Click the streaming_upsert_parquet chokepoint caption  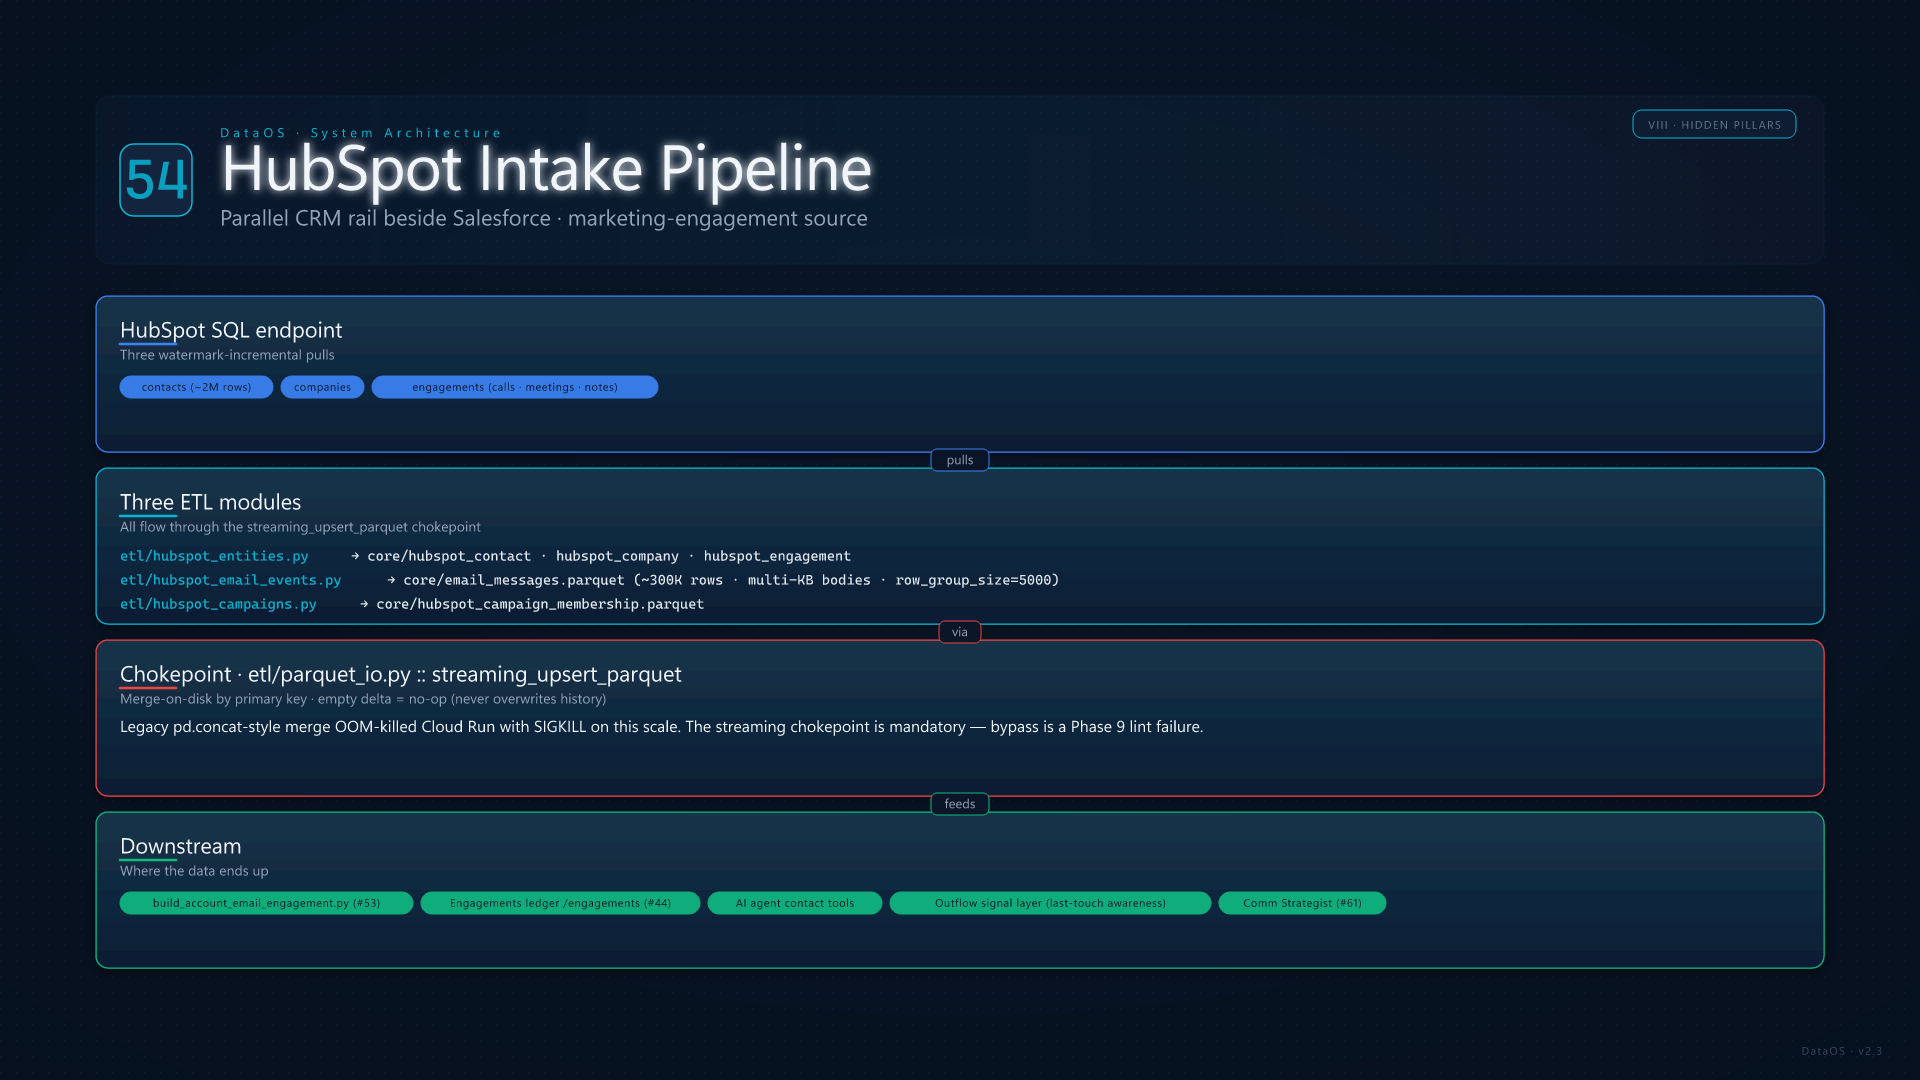coord(300,527)
